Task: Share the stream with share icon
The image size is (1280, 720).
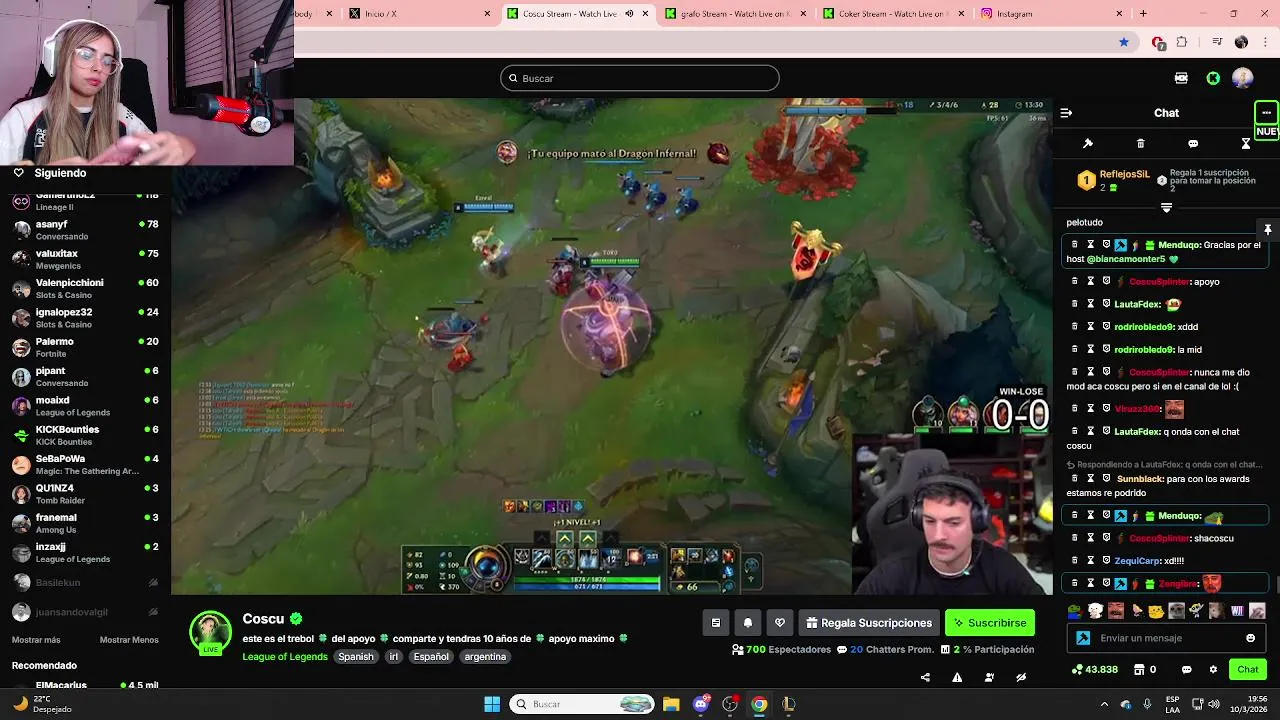Action: coord(925,677)
